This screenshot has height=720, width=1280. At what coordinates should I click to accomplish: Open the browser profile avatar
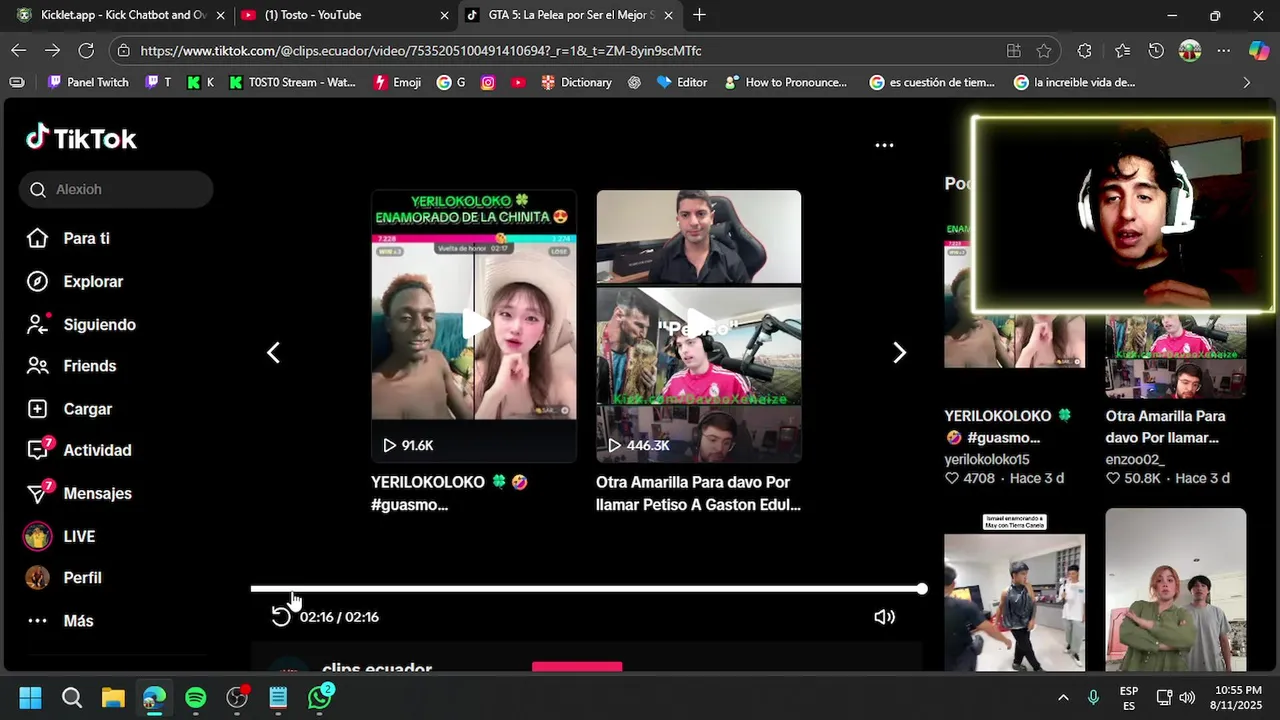pyautogui.click(x=1189, y=50)
